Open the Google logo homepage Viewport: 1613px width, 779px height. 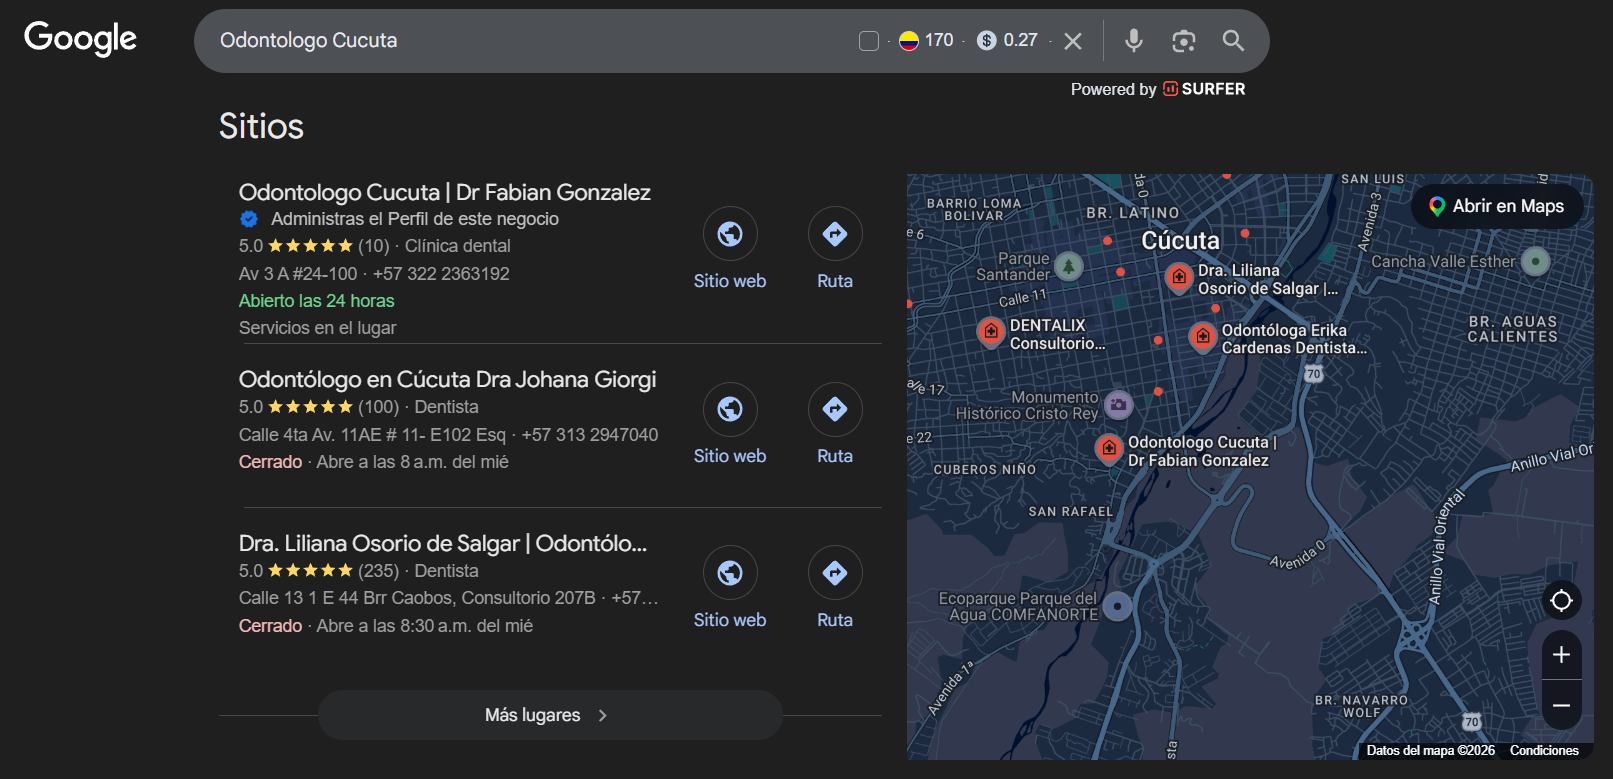click(x=80, y=39)
